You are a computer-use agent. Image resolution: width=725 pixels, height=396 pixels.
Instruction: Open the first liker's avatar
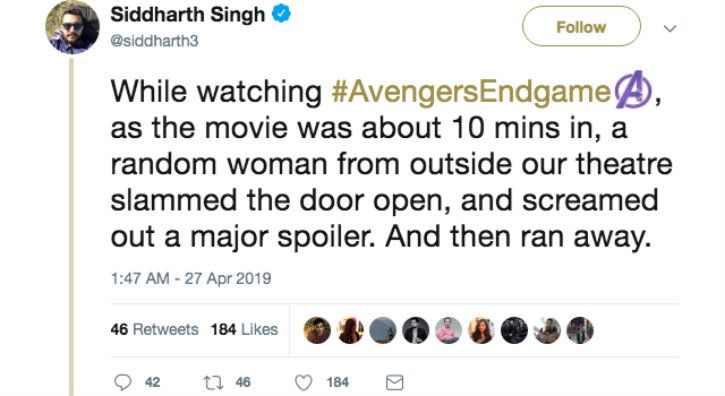317,330
